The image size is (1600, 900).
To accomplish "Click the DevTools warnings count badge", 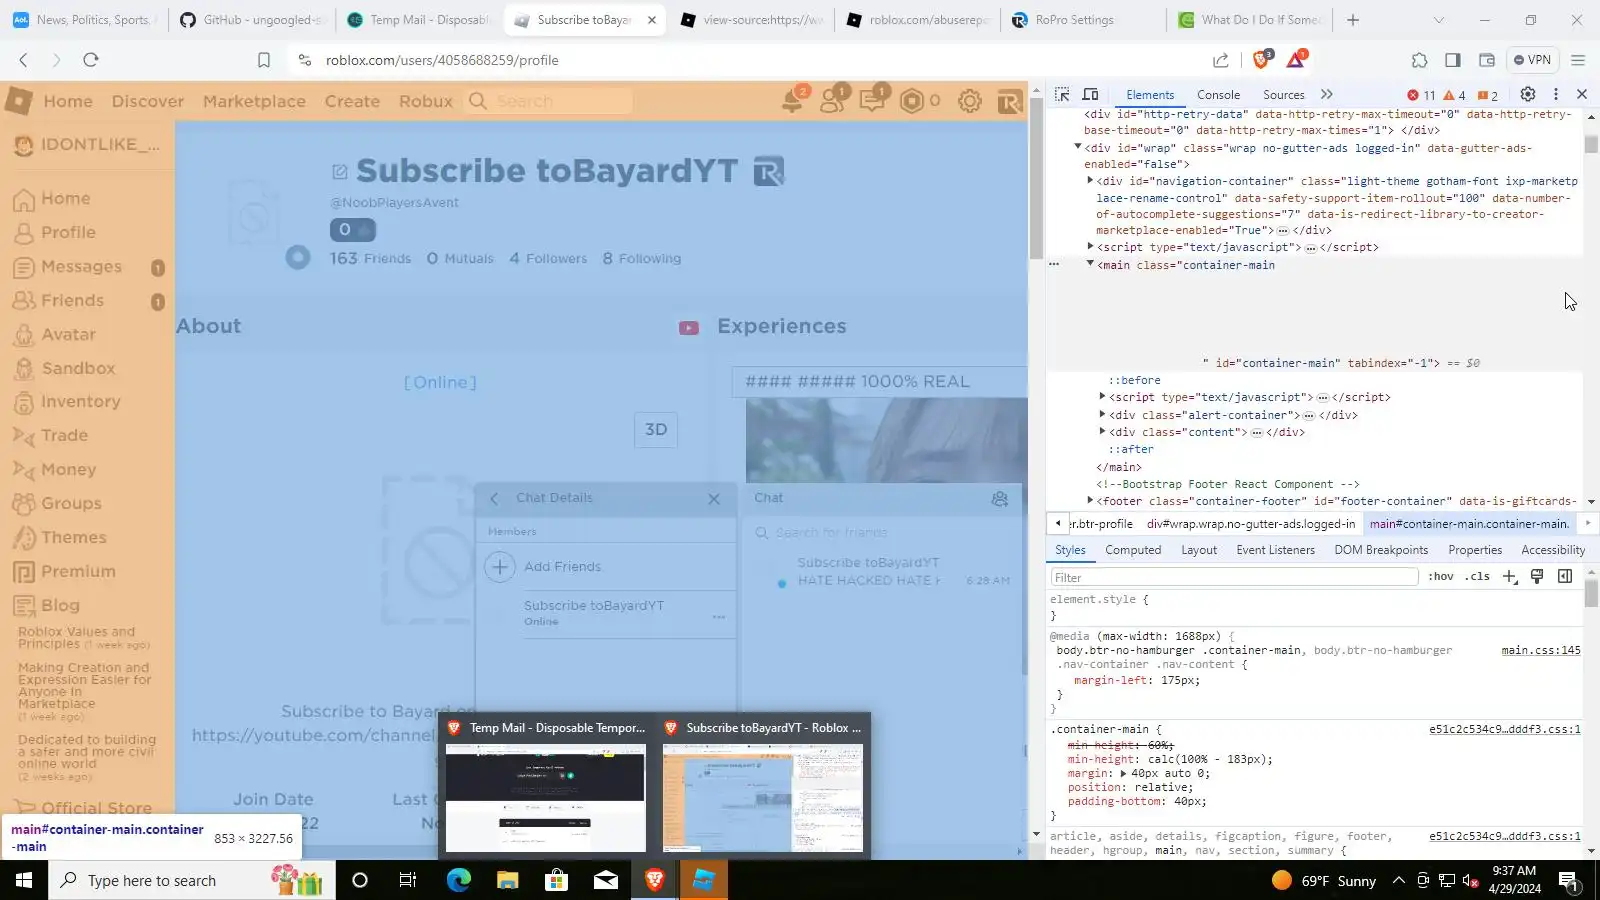I will (x=1455, y=95).
